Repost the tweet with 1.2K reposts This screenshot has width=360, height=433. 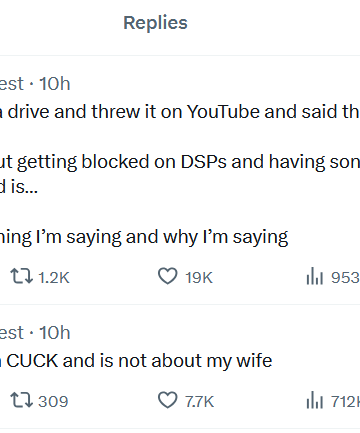click(21, 276)
